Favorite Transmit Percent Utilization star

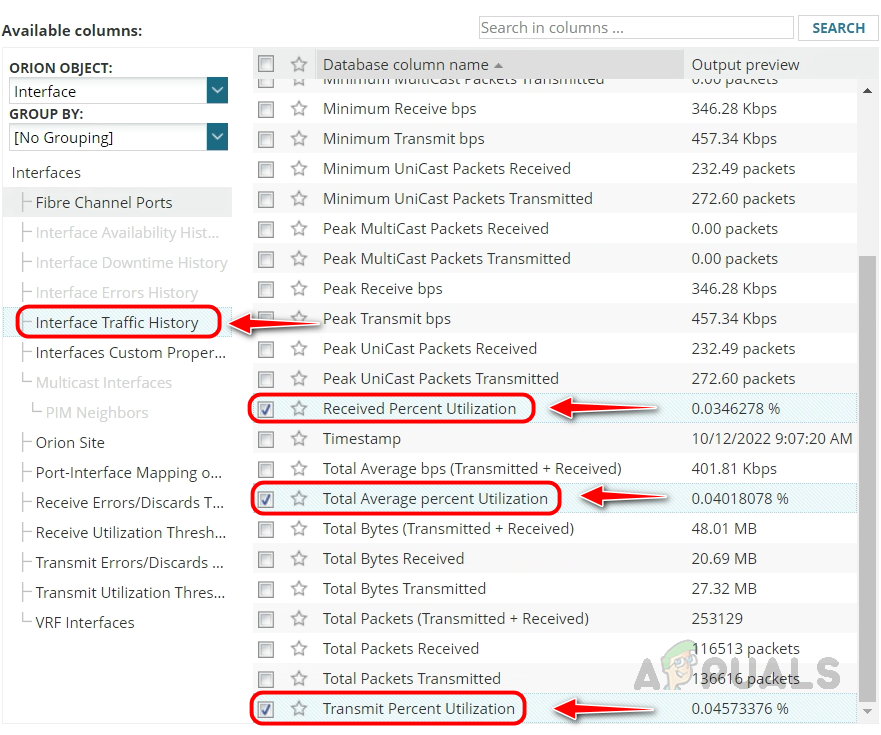tap(299, 708)
